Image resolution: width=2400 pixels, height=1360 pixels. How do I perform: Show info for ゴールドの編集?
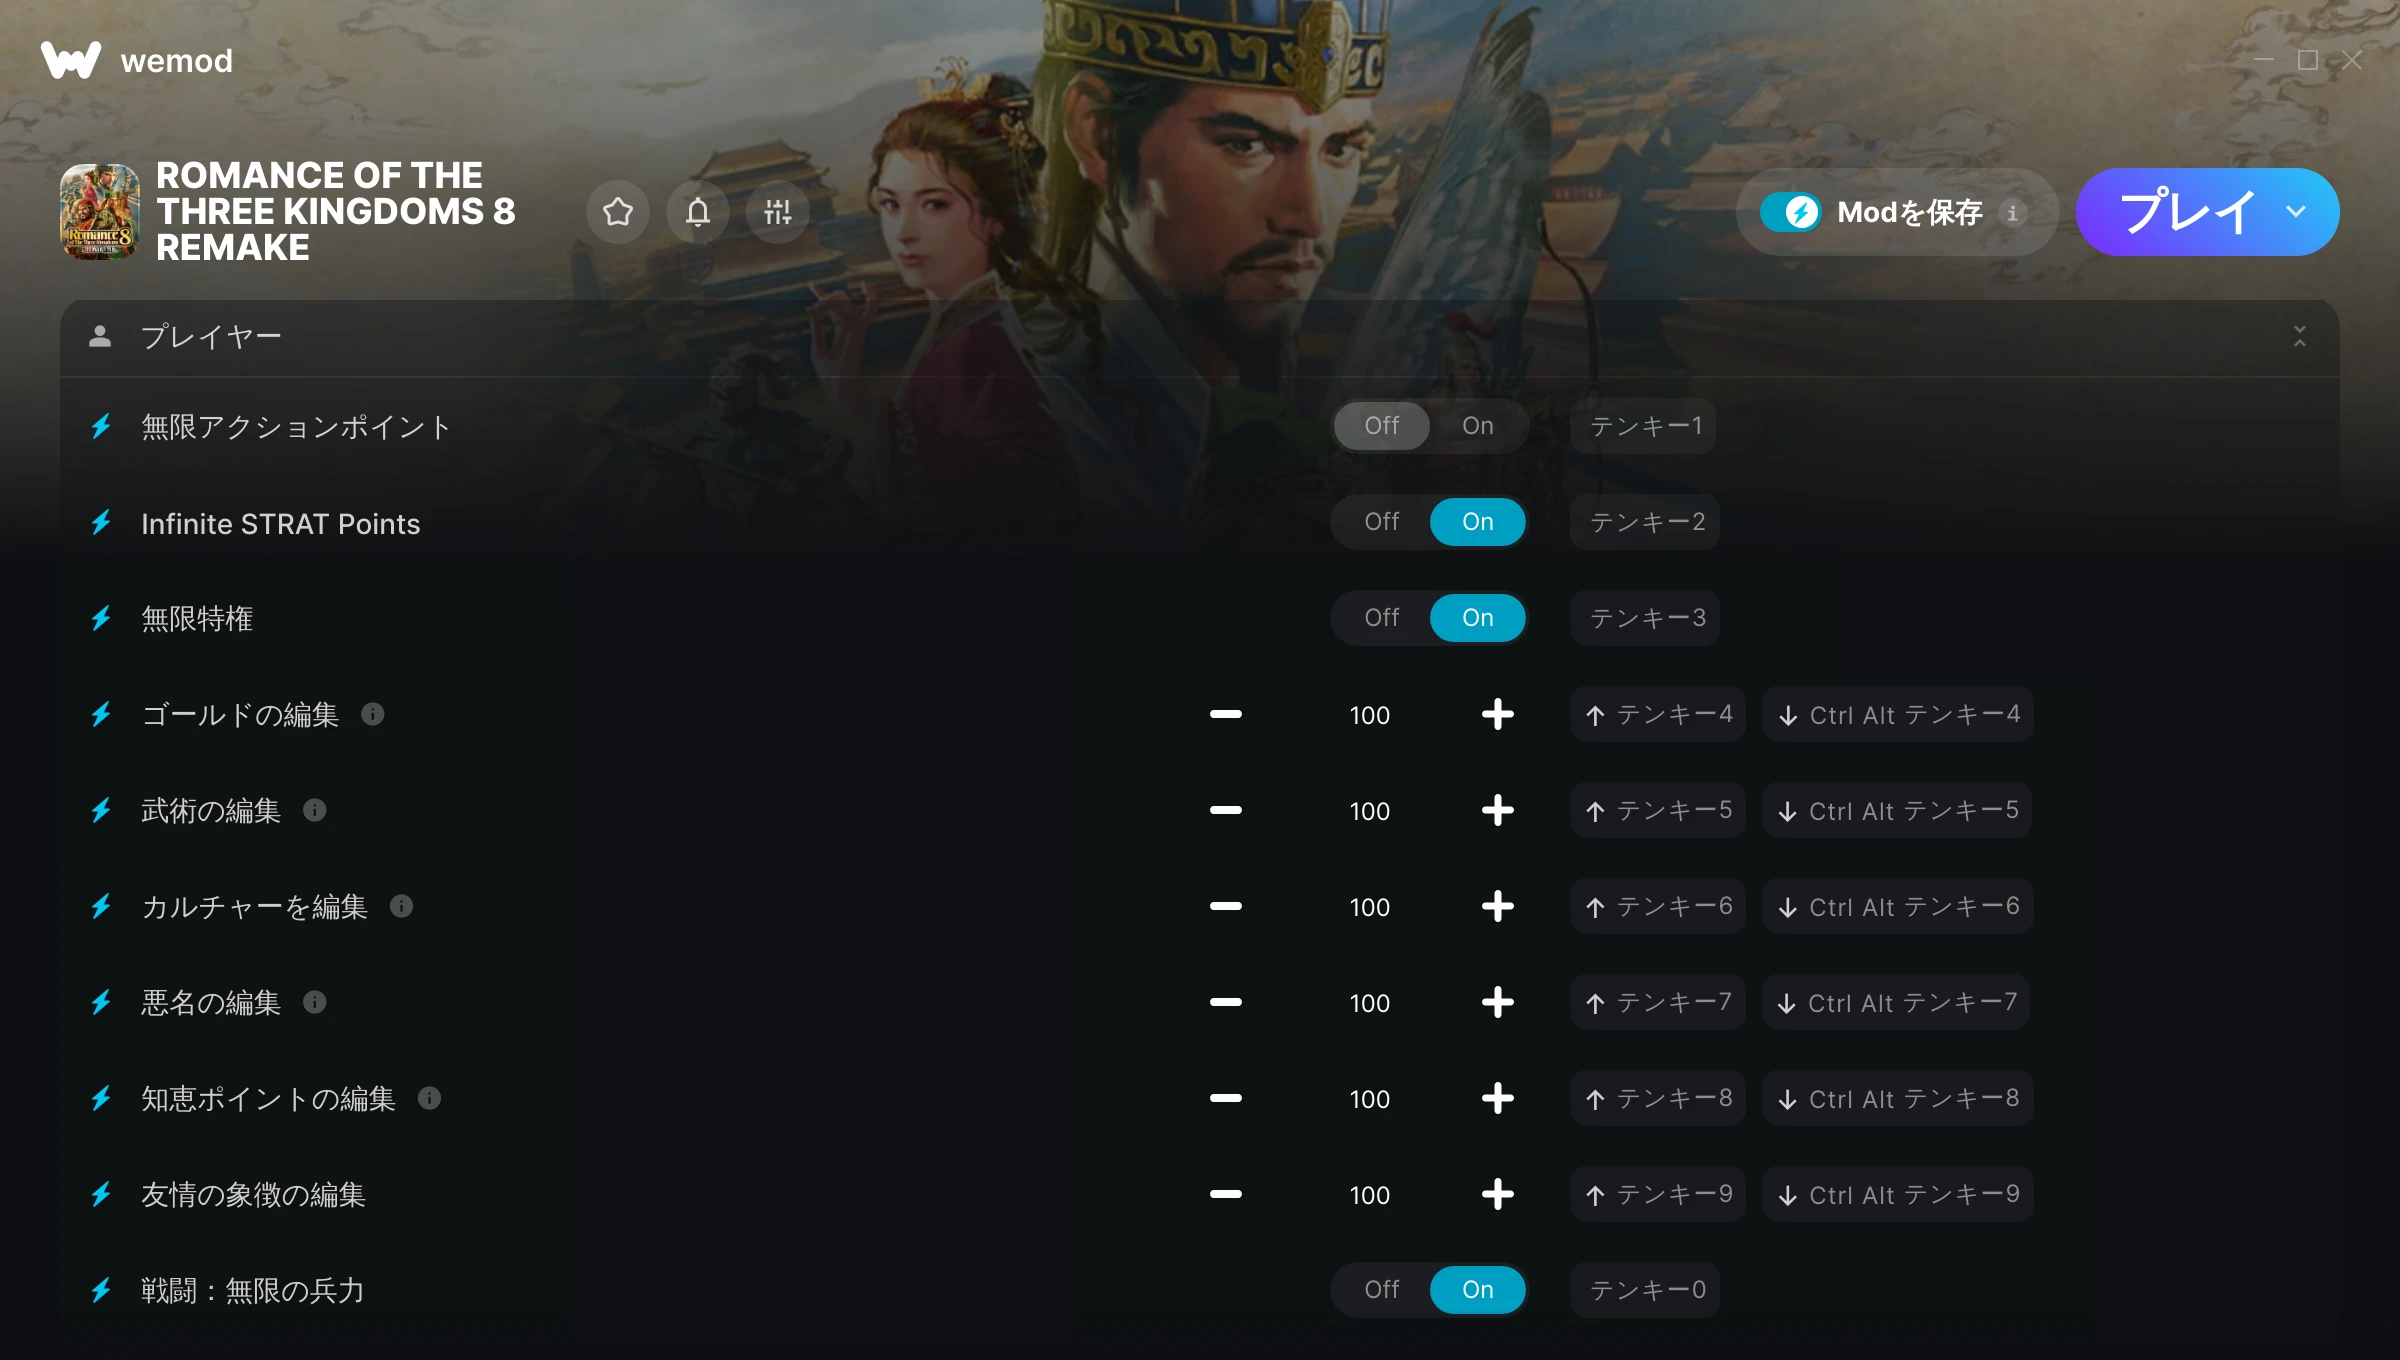pyautogui.click(x=373, y=714)
